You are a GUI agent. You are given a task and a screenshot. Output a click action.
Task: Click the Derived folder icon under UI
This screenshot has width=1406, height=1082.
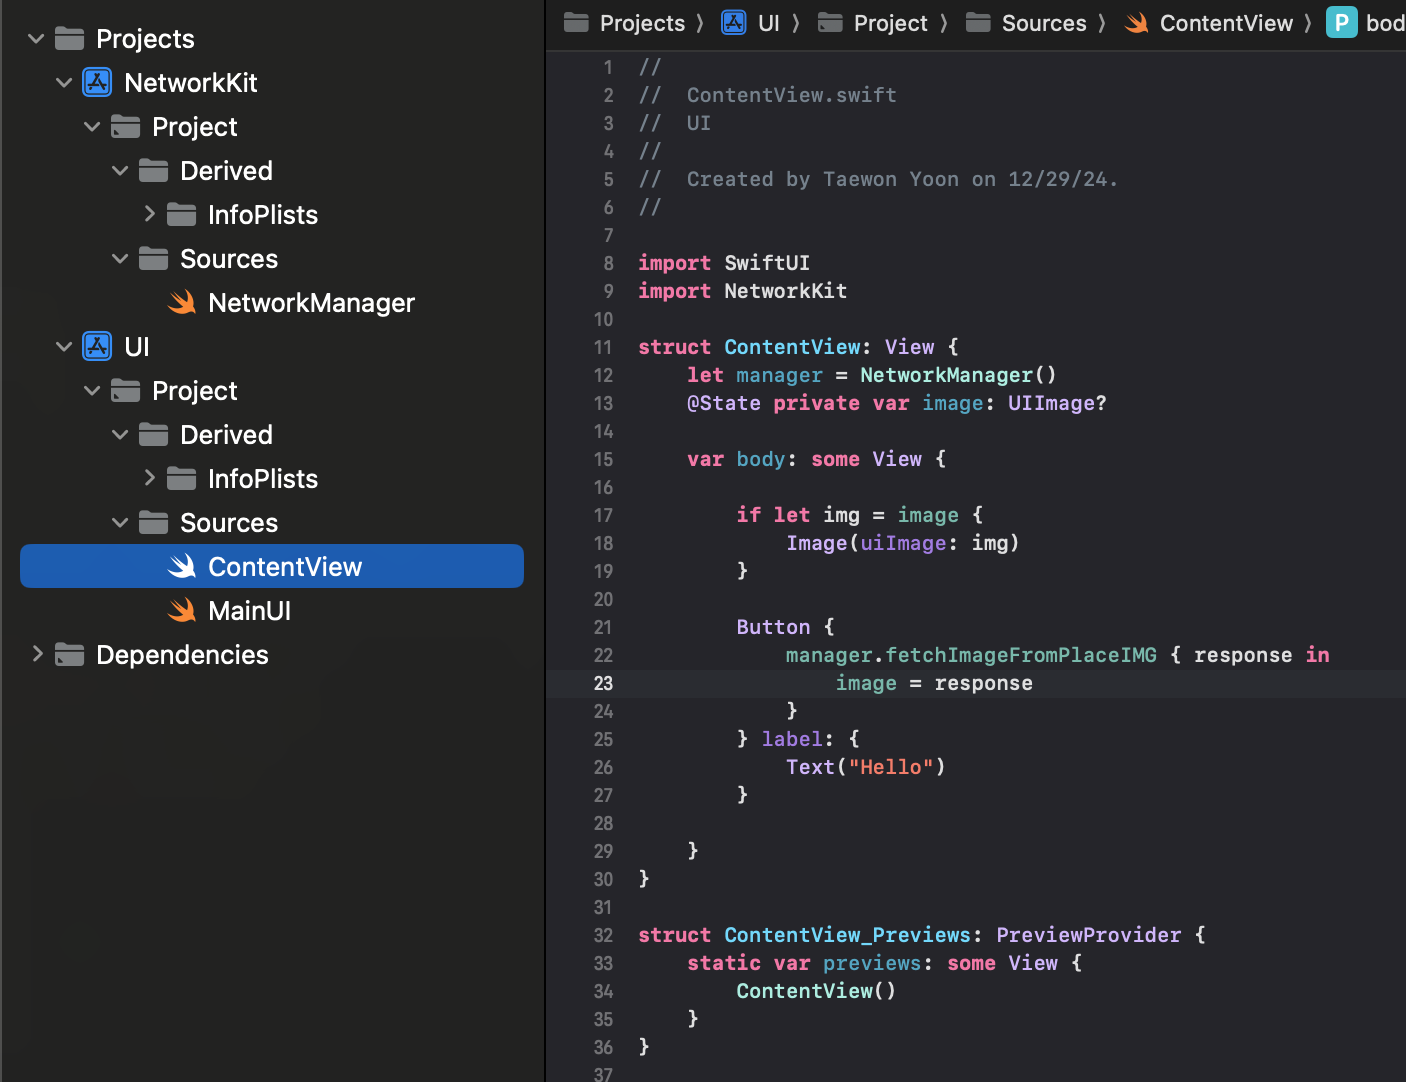coord(153,435)
